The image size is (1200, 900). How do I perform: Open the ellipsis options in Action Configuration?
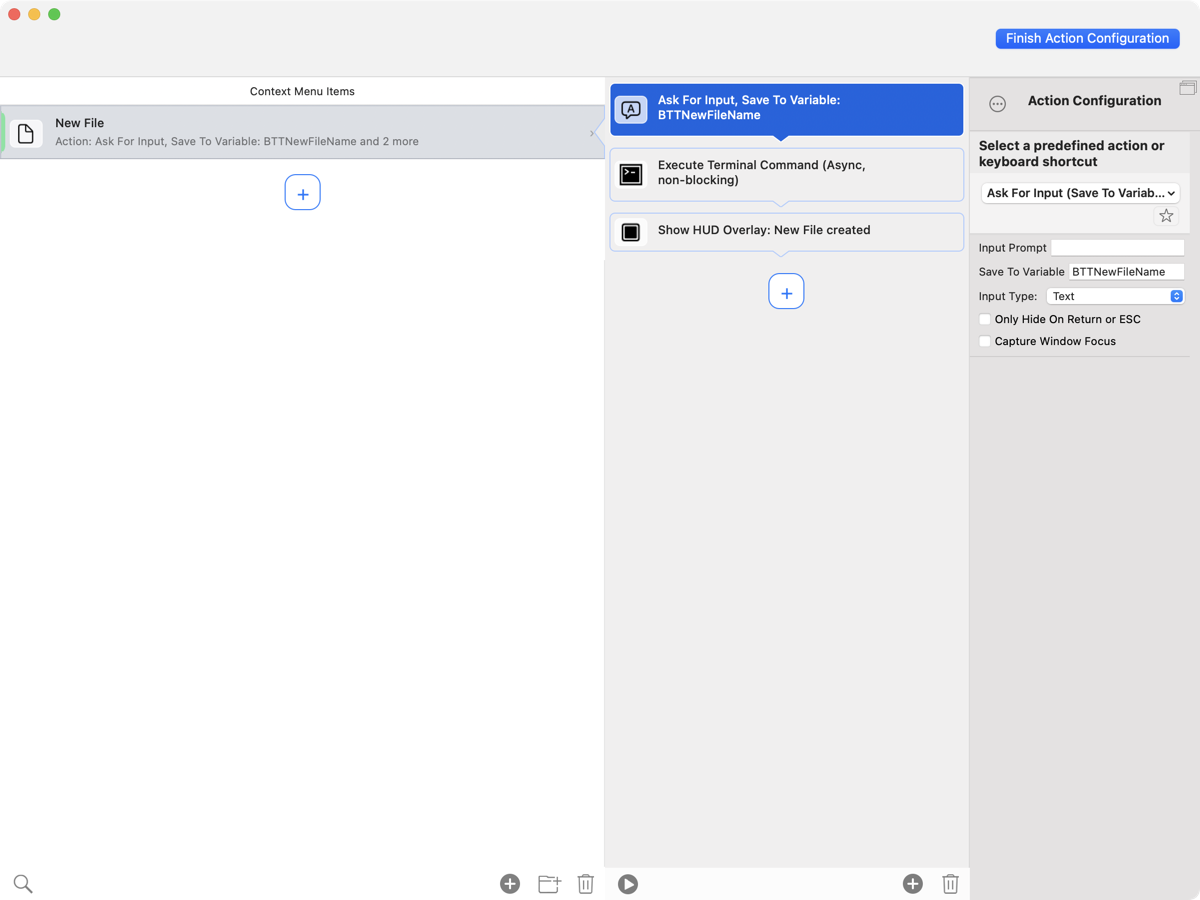coord(997,103)
